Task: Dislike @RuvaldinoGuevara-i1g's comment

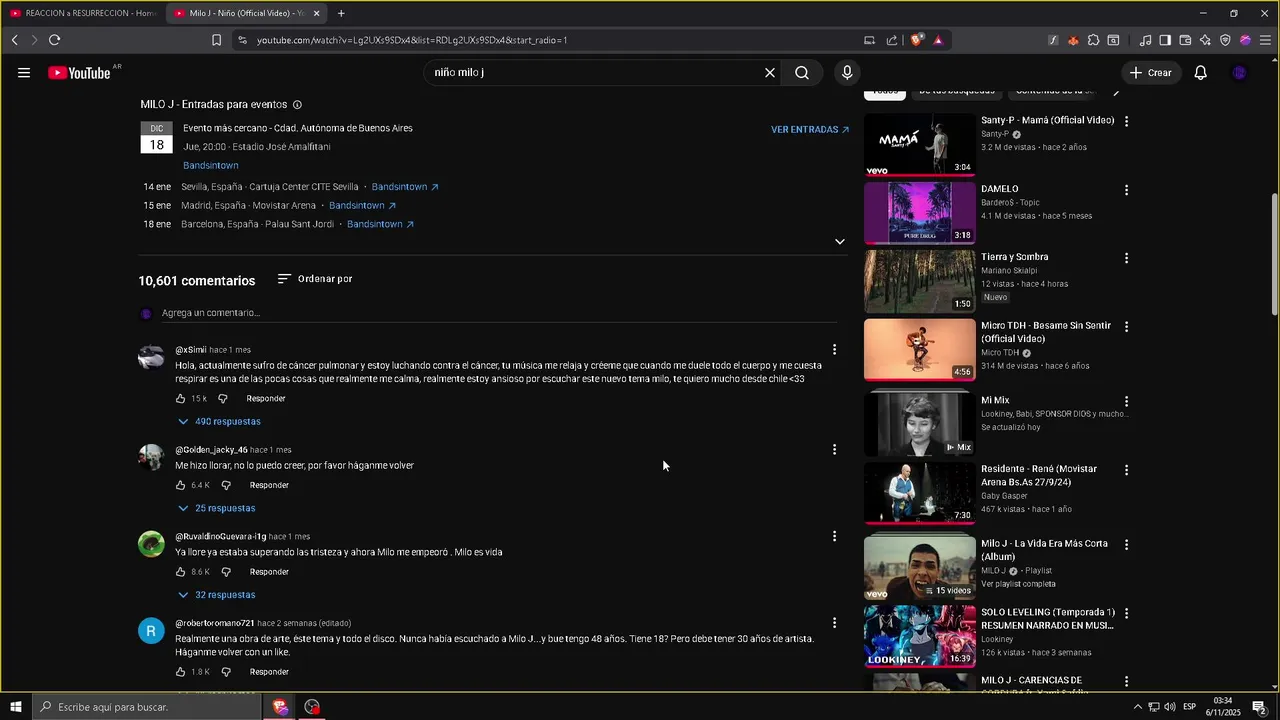Action: [x=226, y=573]
